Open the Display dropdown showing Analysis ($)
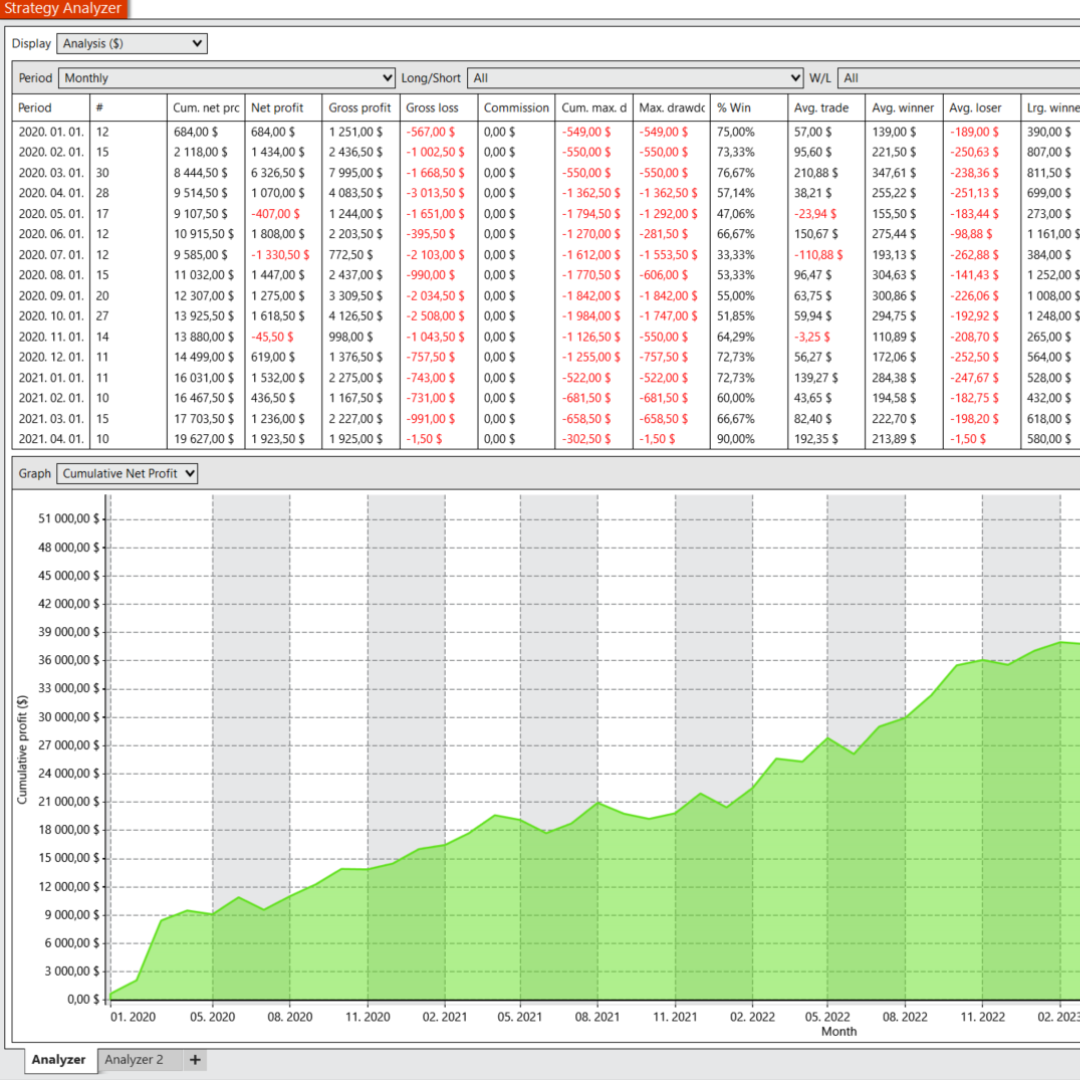The width and height of the screenshot is (1080, 1080). (x=130, y=43)
